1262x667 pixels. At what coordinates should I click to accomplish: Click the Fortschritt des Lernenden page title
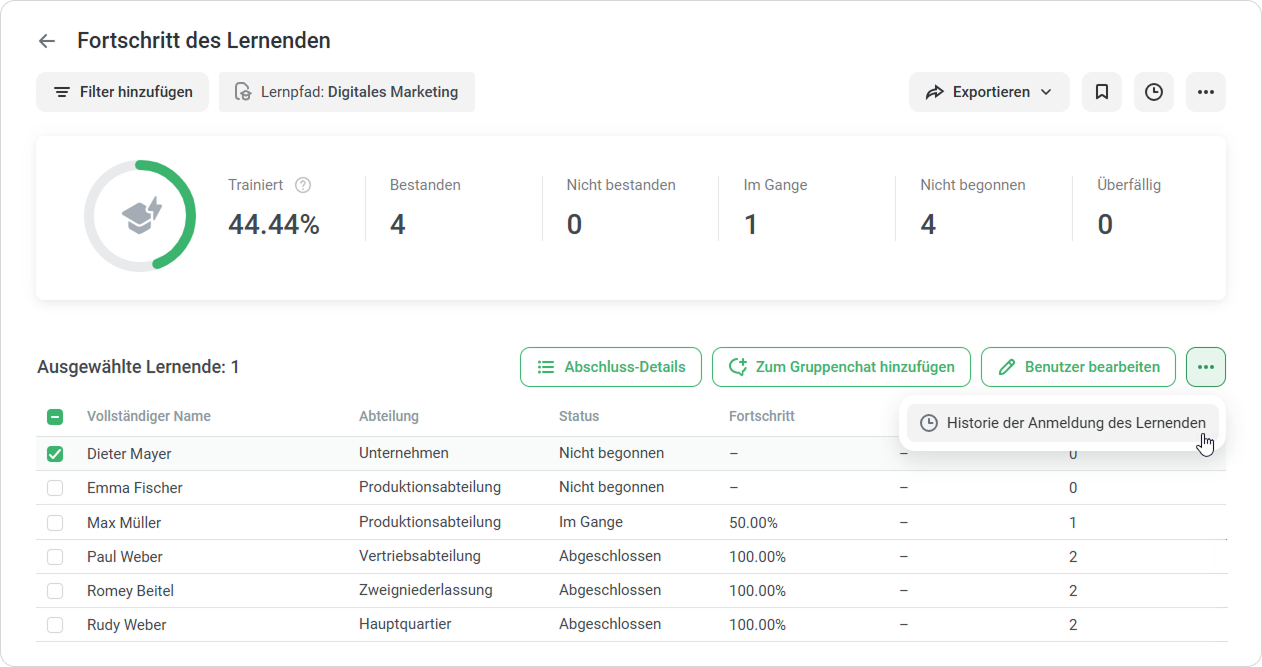coord(204,41)
